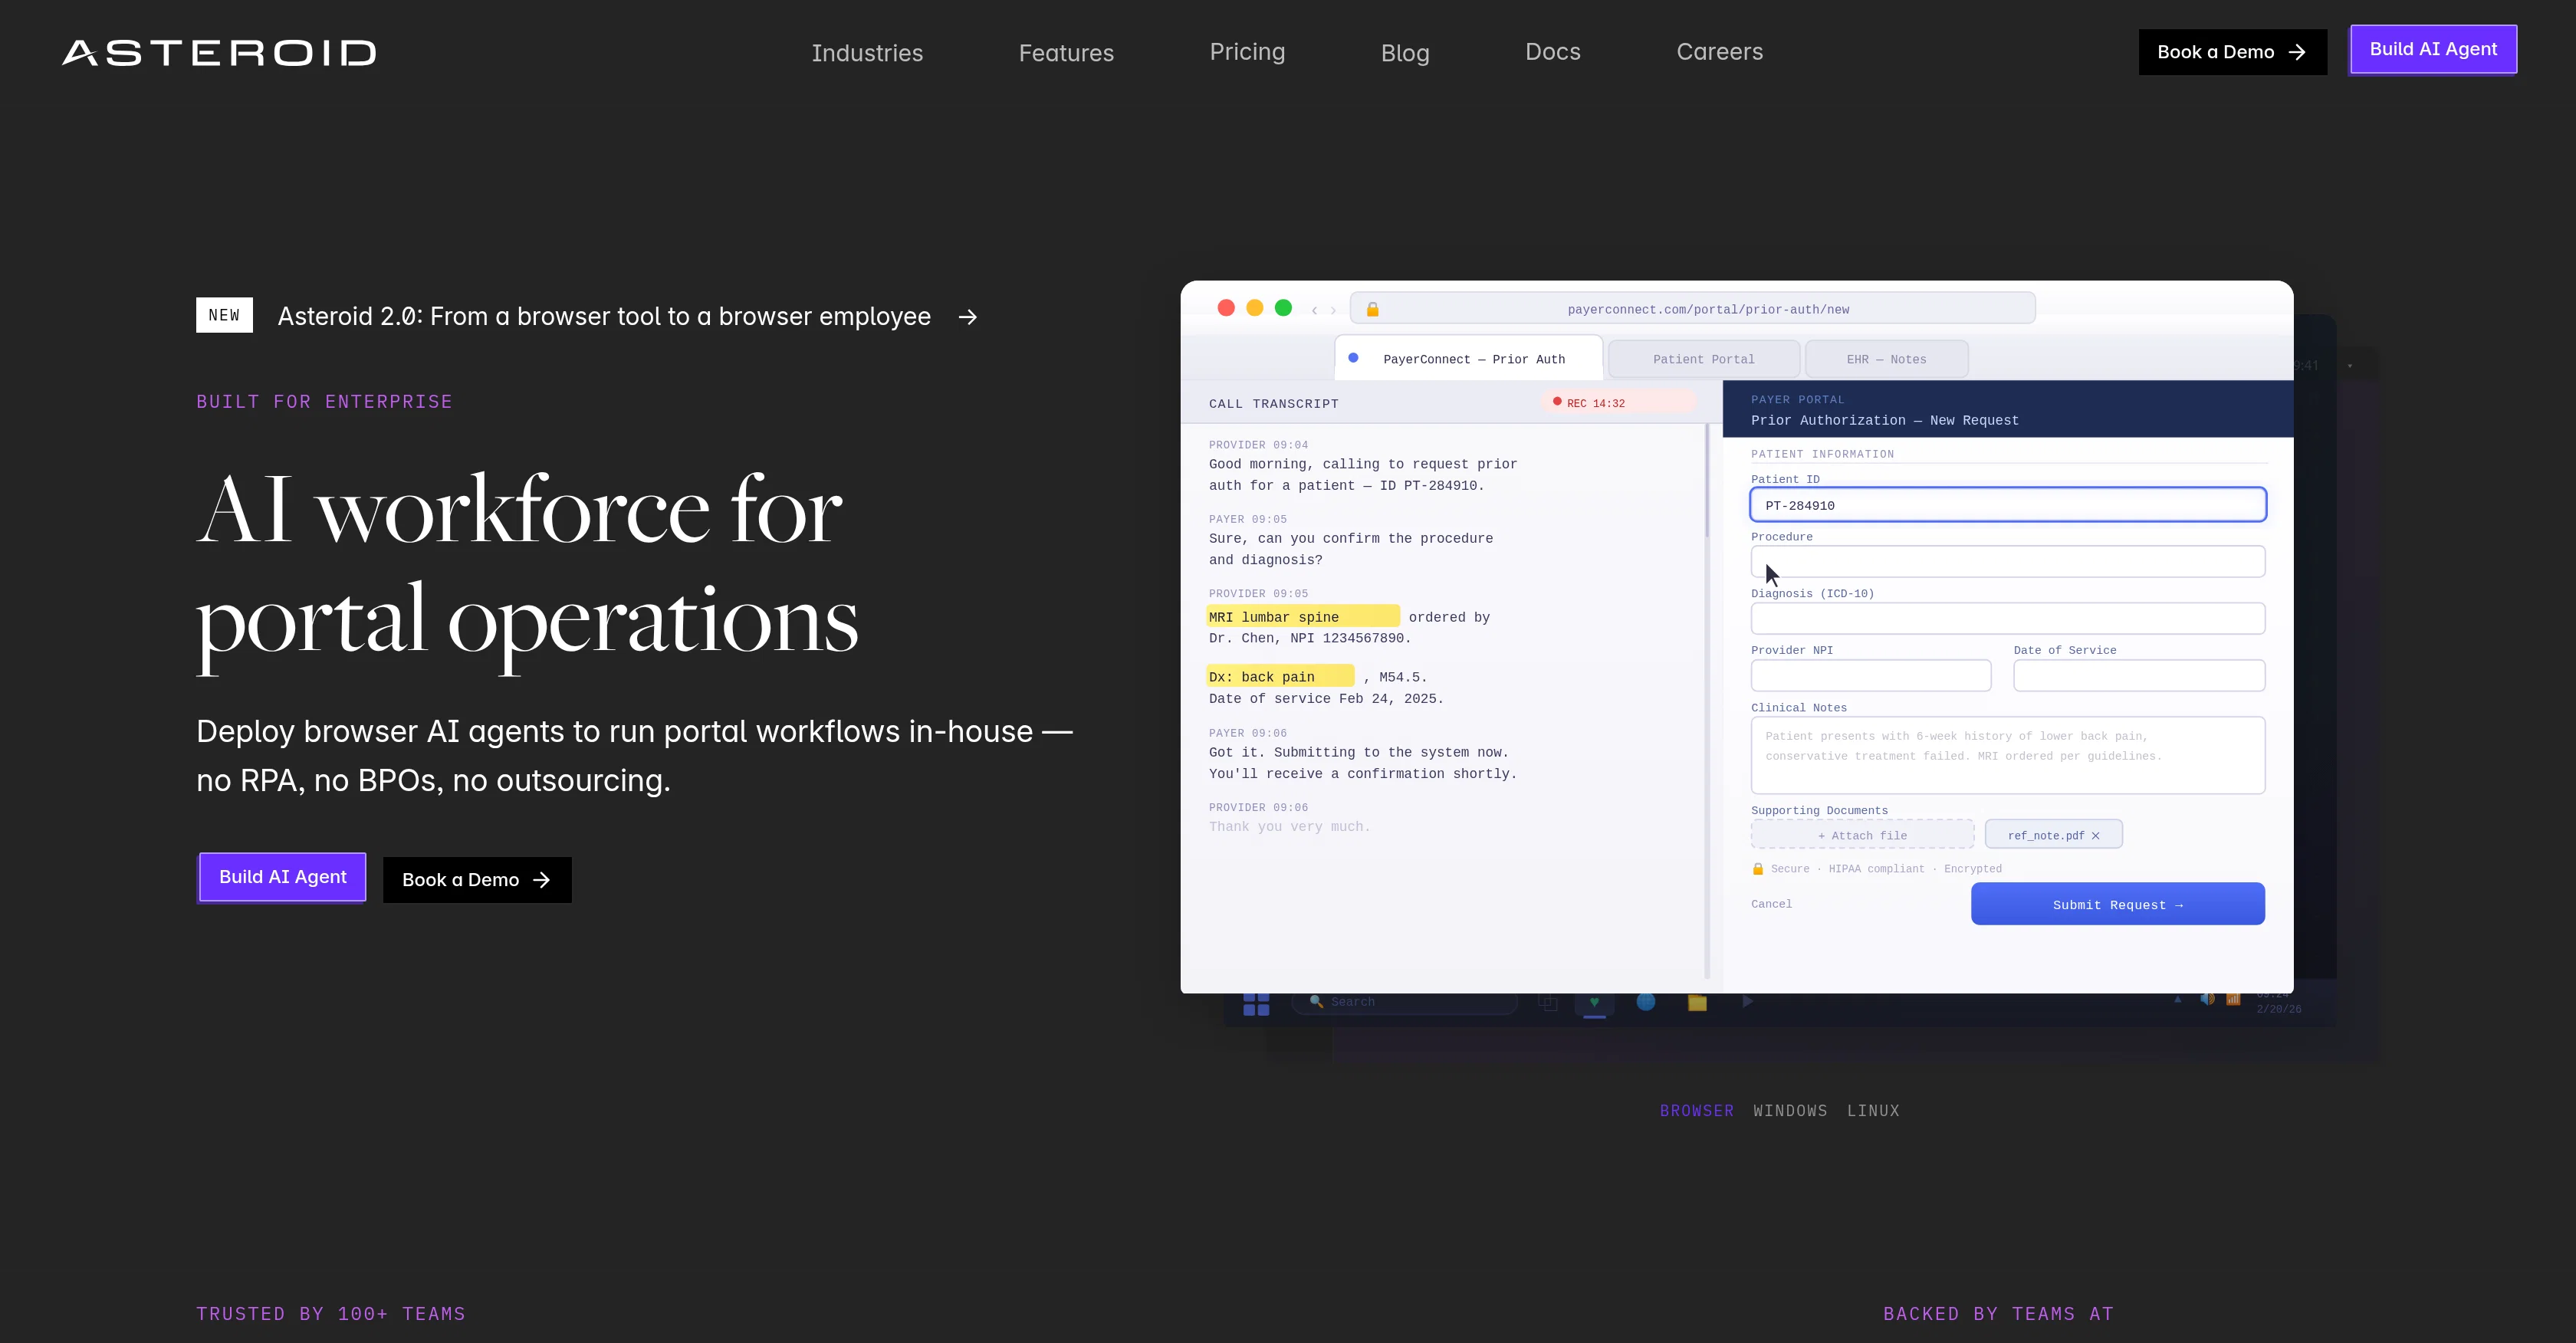Screen dimensions: 2576x1343
Task: Open the Blog nav link
Action: coord(1405,53)
